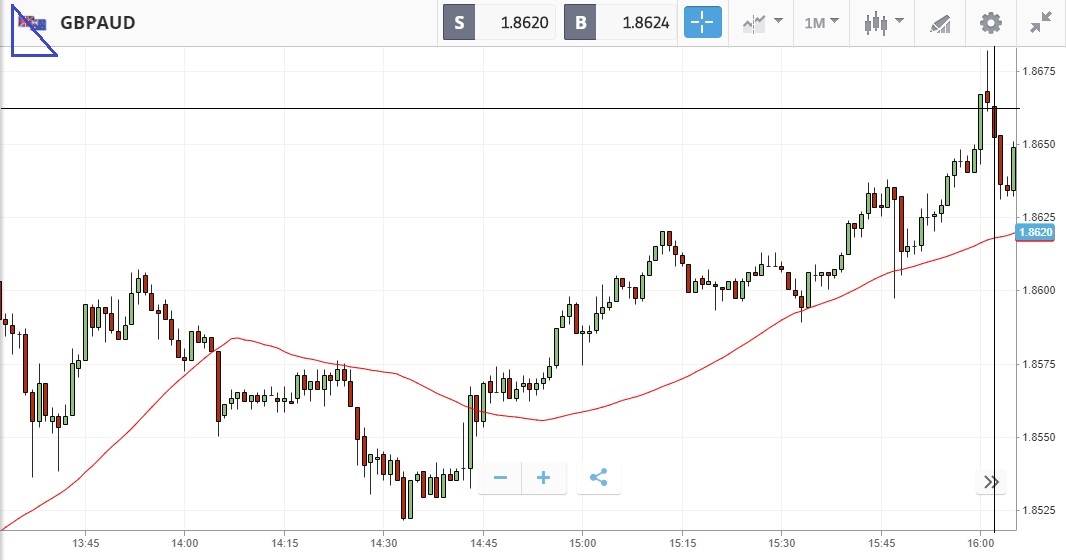Open chart settings gear
1066x560 pixels.
pyautogui.click(x=990, y=22)
